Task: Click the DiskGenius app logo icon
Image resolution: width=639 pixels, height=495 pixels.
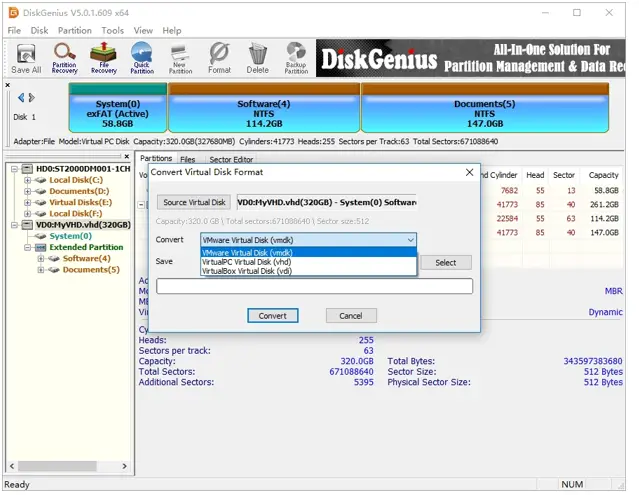Action: click(x=14, y=13)
